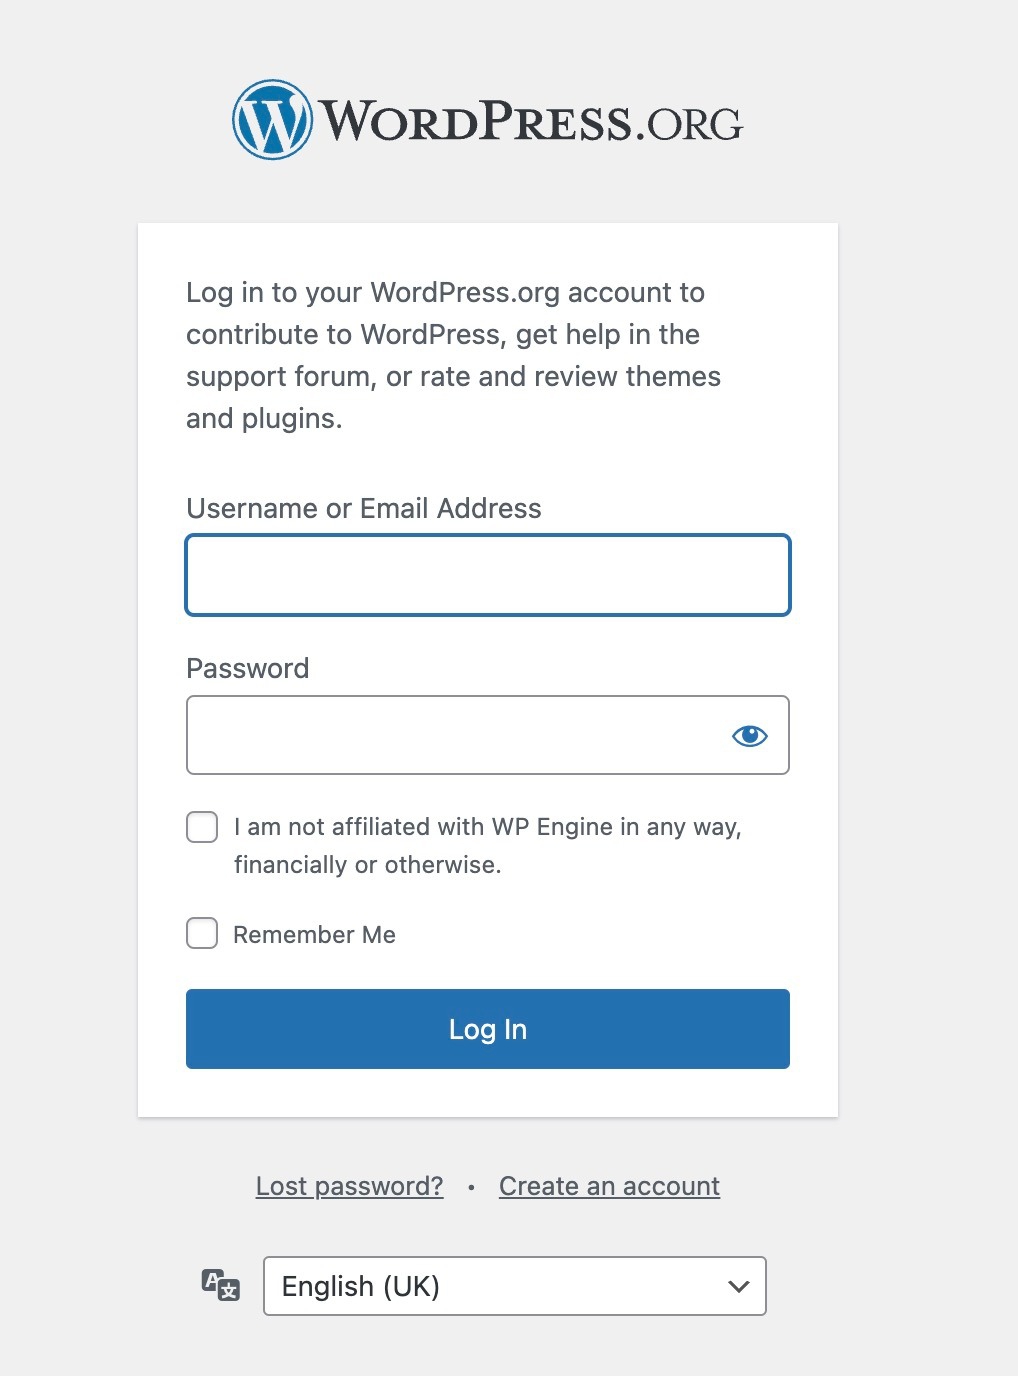Screen dimensions: 1018x1376
Task: Click the translation language icon
Action: click(221, 1285)
